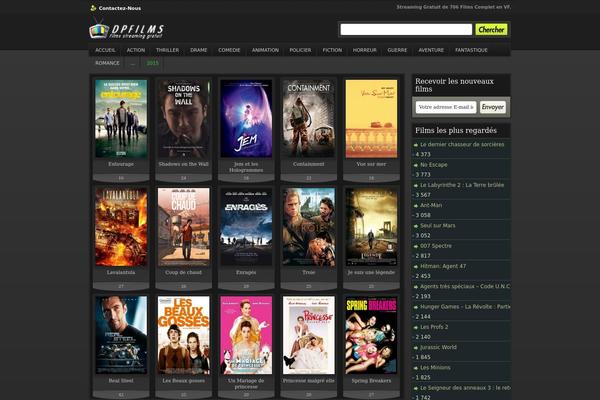Screen dimensions: 600x400
Task: Open the Shadows on the Wall poster
Action: (x=184, y=119)
